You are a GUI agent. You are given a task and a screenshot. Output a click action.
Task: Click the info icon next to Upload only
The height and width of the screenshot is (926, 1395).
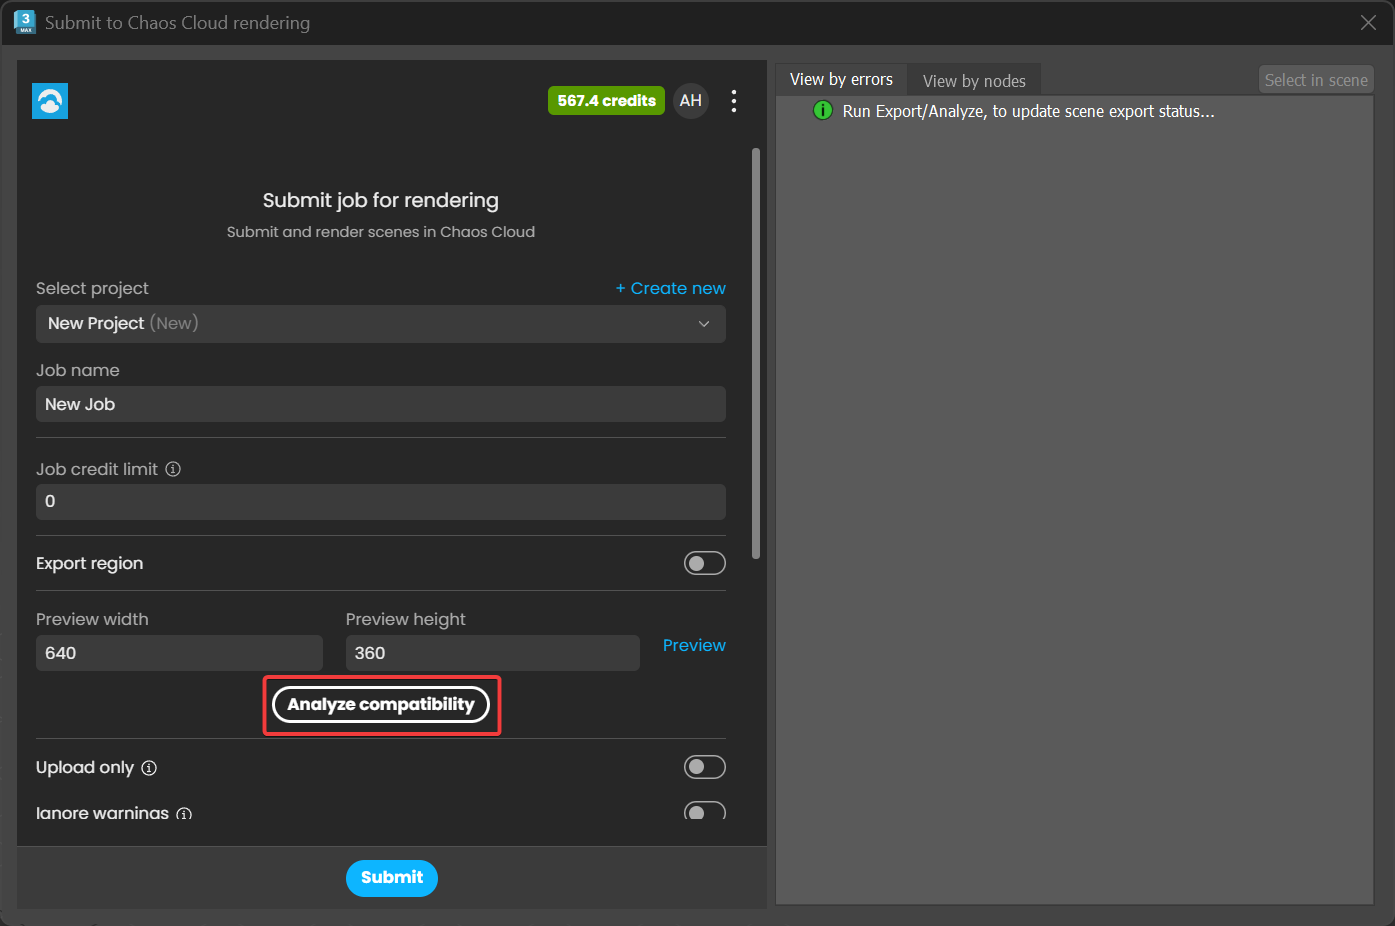[x=149, y=768]
